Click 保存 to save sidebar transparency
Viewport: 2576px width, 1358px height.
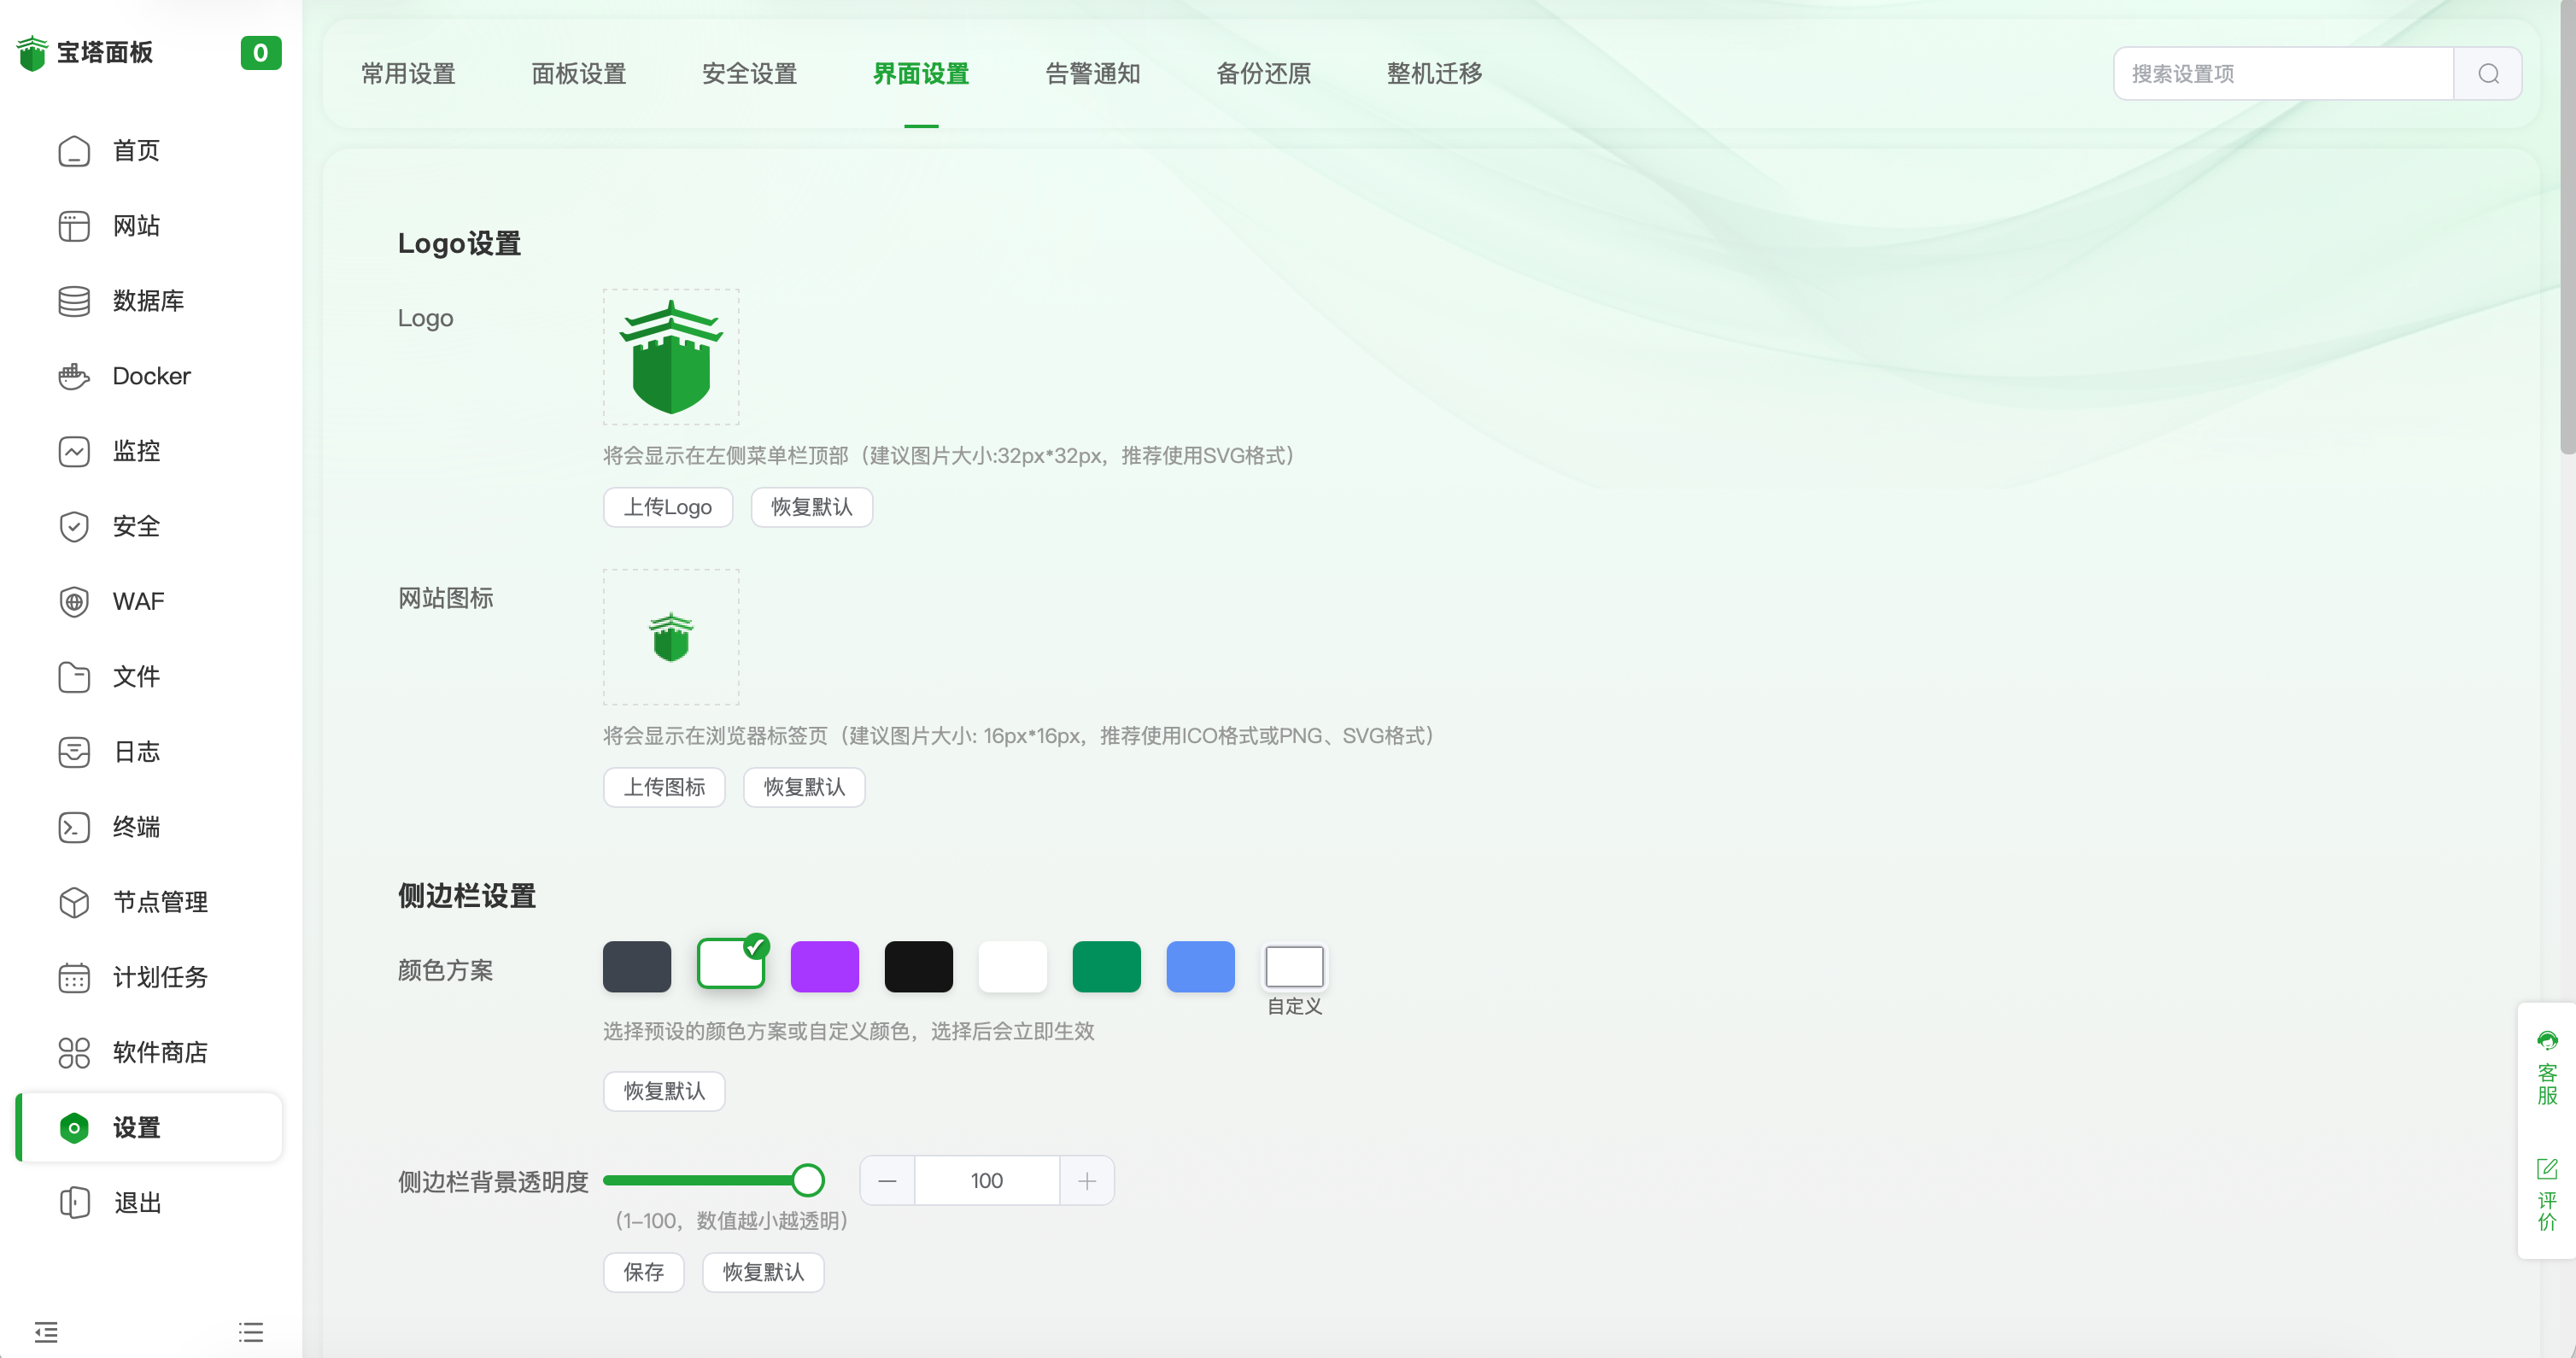coord(643,1272)
